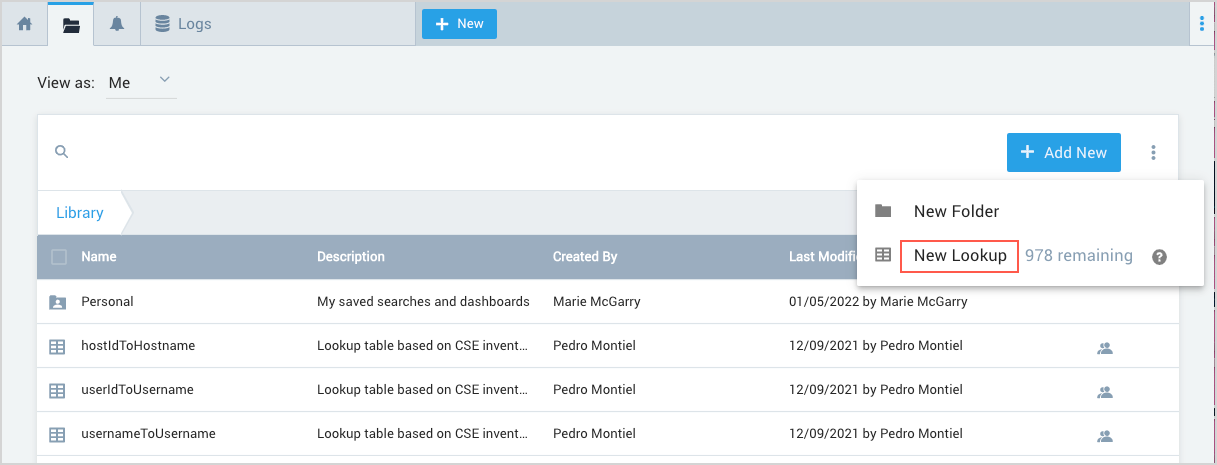Click the library search magnifier icon
Viewport: 1217px width, 465px height.
[x=61, y=152]
